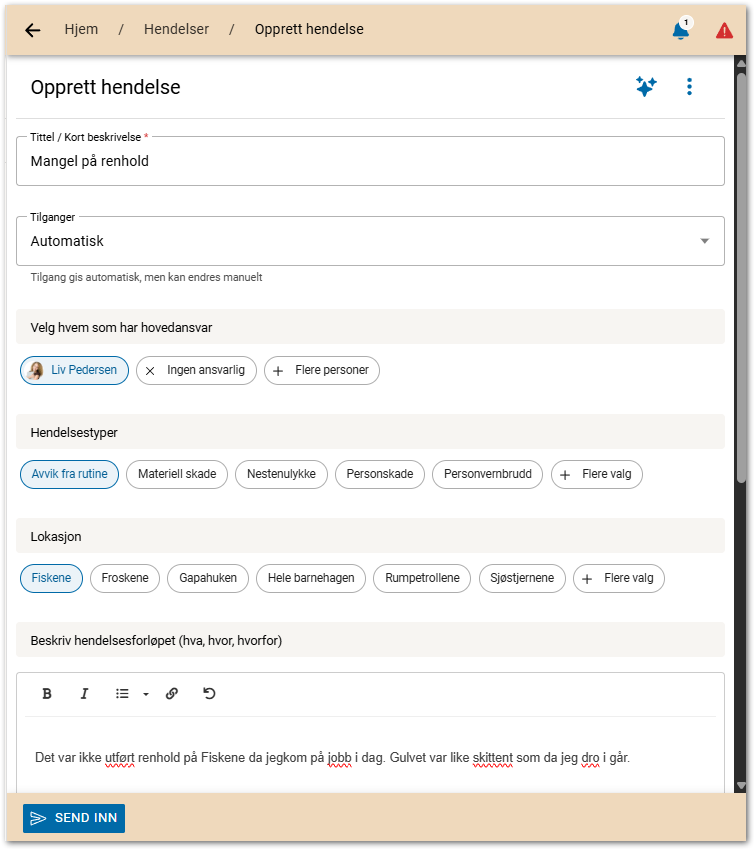Toggle italic text formatting
The height and width of the screenshot is (850, 755).
pyautogui.click(x=84, y=693)
